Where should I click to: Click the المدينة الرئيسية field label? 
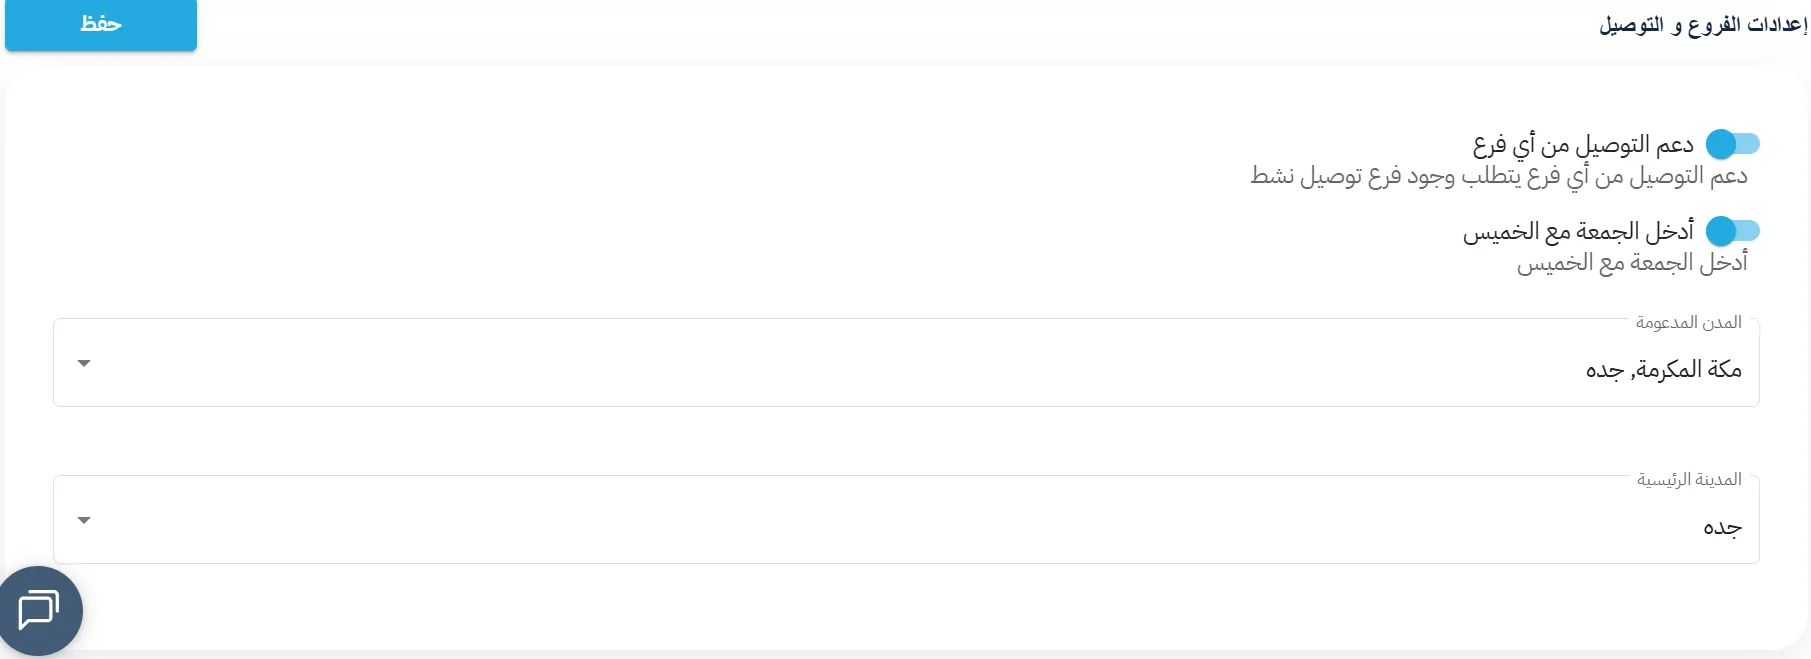pos(1689,479)
